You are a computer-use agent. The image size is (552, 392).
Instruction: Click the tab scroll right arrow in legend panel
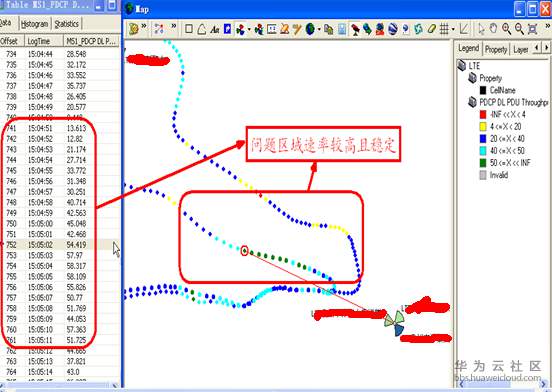546,47
